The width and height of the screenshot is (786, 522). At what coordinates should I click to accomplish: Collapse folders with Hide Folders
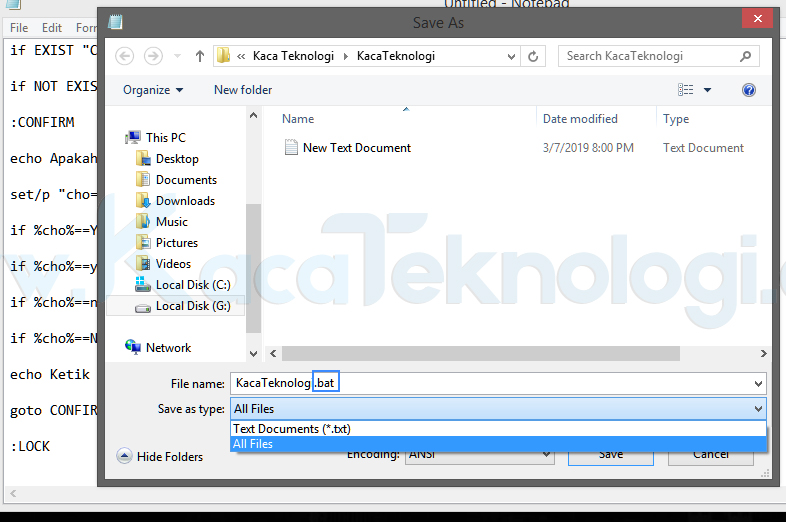click(x=160, y=456)
